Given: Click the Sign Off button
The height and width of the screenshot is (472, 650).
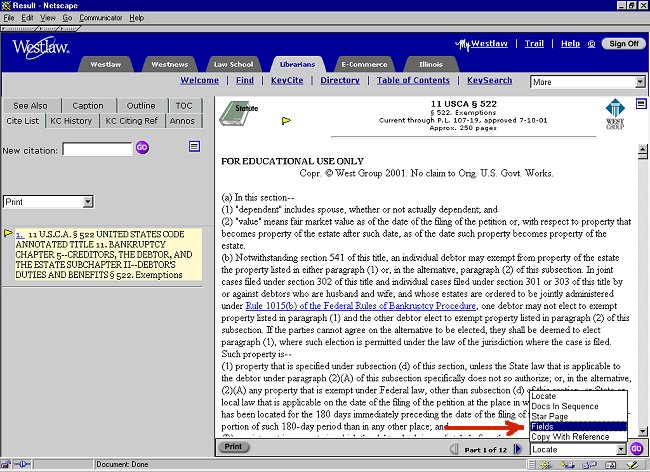Looking at the screenshot, I should tap(623, 44).
